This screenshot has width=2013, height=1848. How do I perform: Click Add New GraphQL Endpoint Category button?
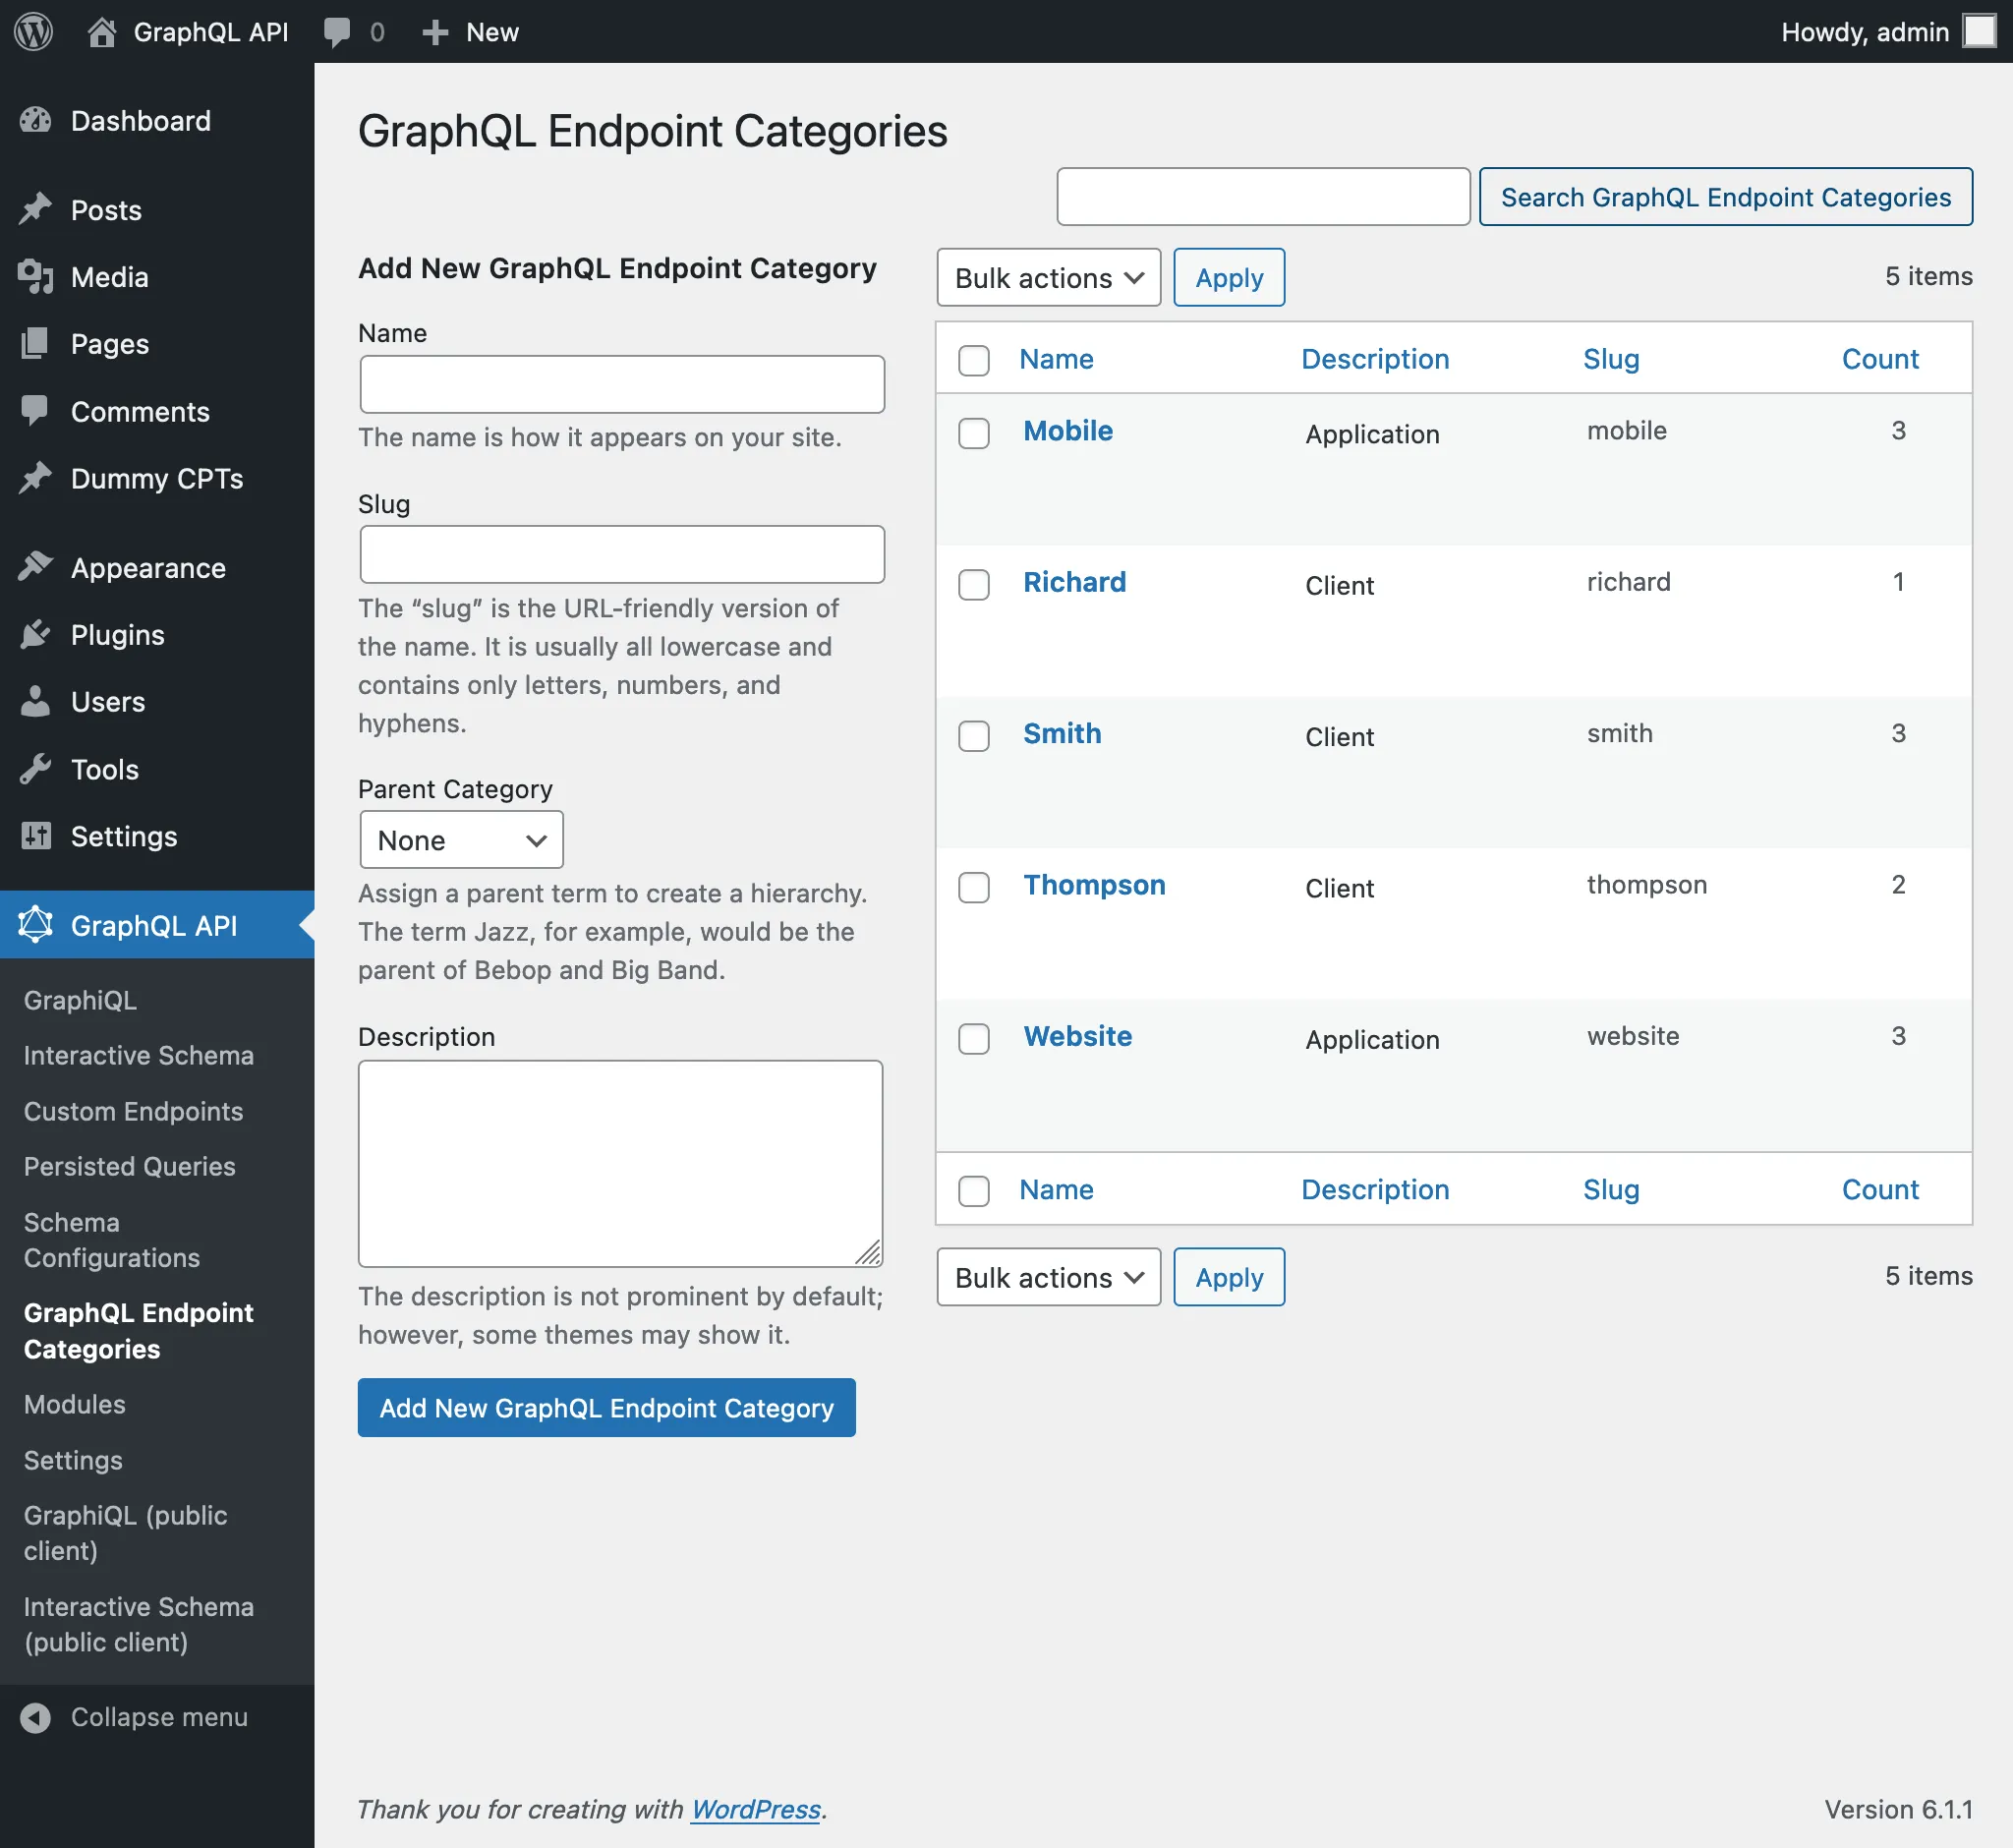point(604,1407)
